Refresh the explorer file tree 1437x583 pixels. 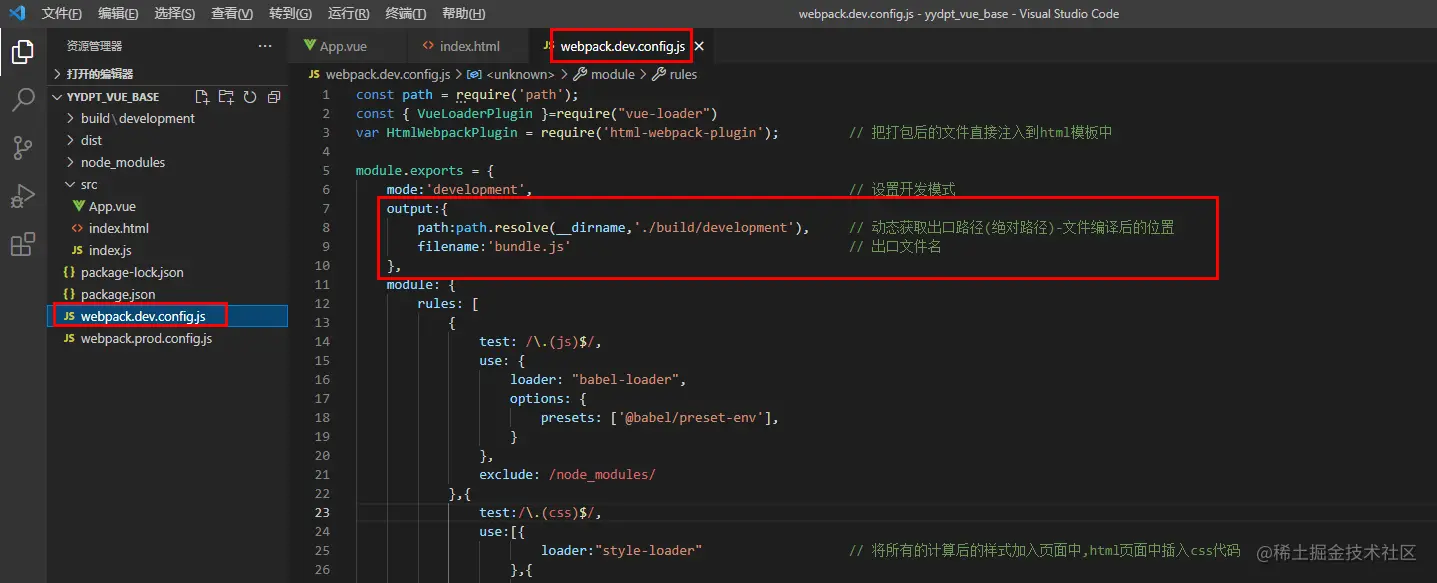pyautogui.click(x=250, y=97)
